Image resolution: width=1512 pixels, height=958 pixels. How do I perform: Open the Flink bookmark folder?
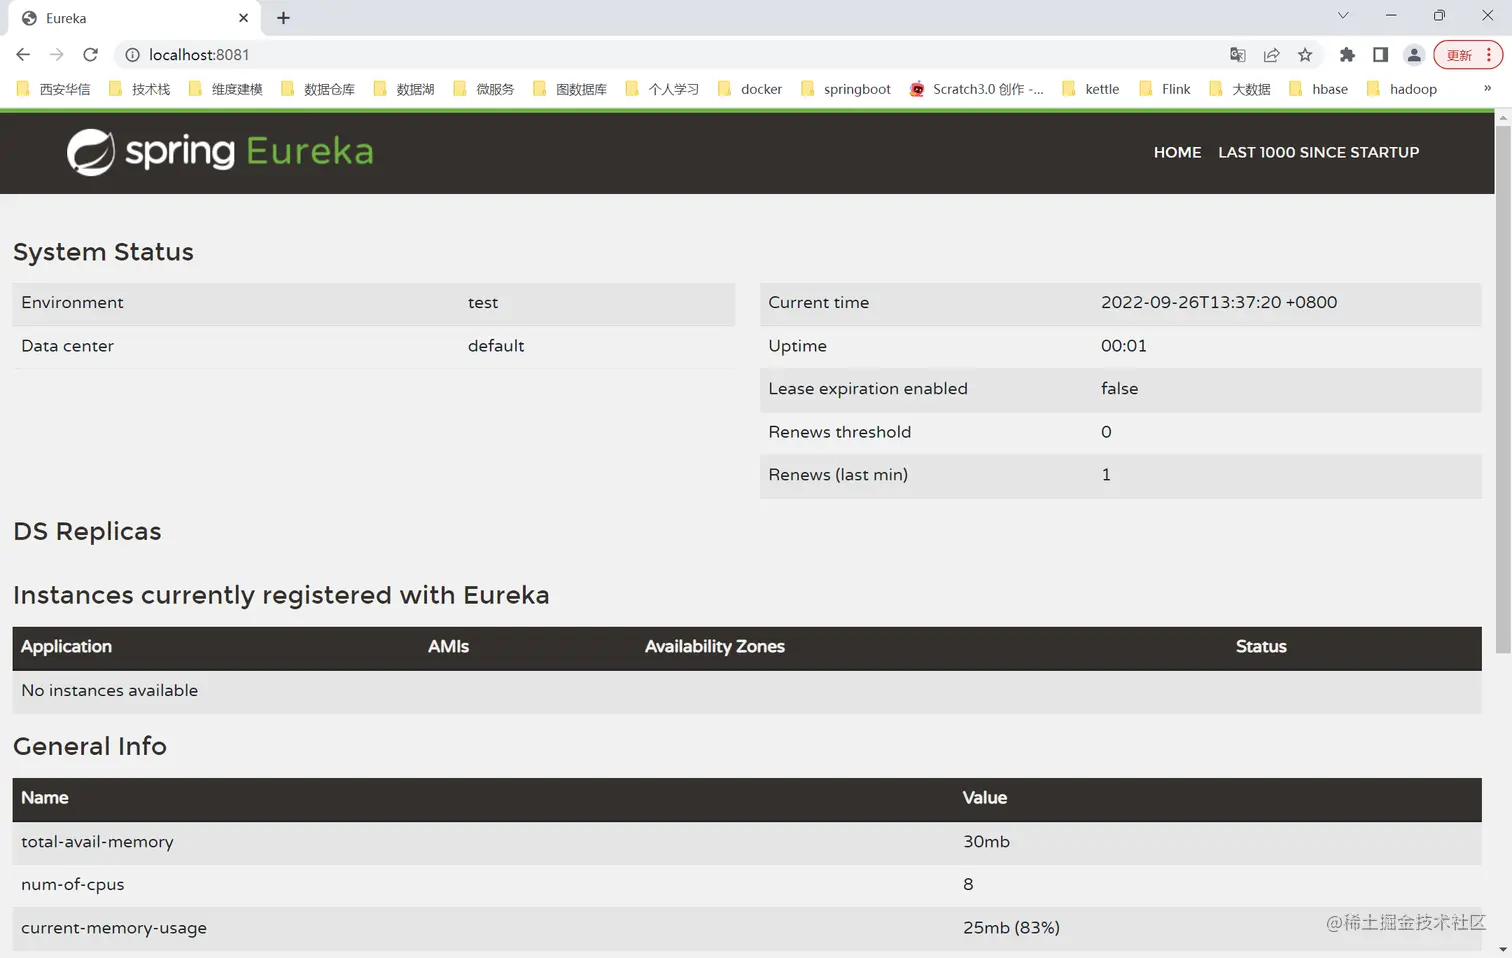1165,89
